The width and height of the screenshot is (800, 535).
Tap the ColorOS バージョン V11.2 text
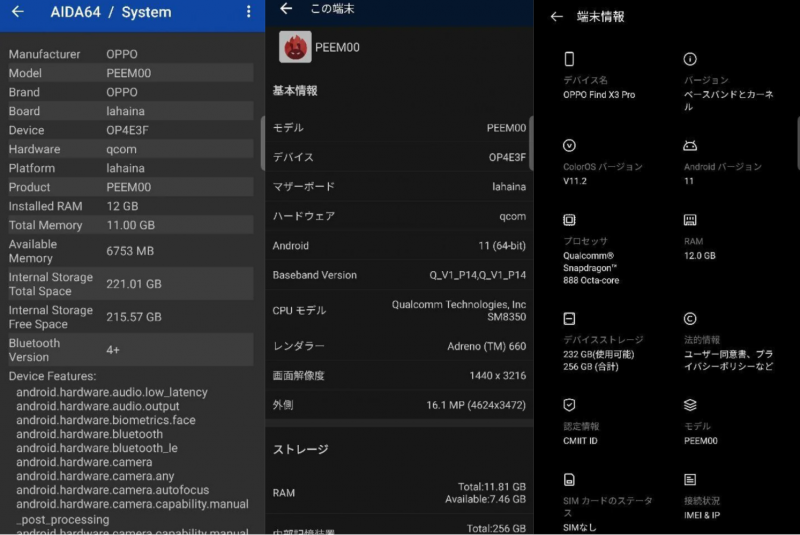coord(603,173)
